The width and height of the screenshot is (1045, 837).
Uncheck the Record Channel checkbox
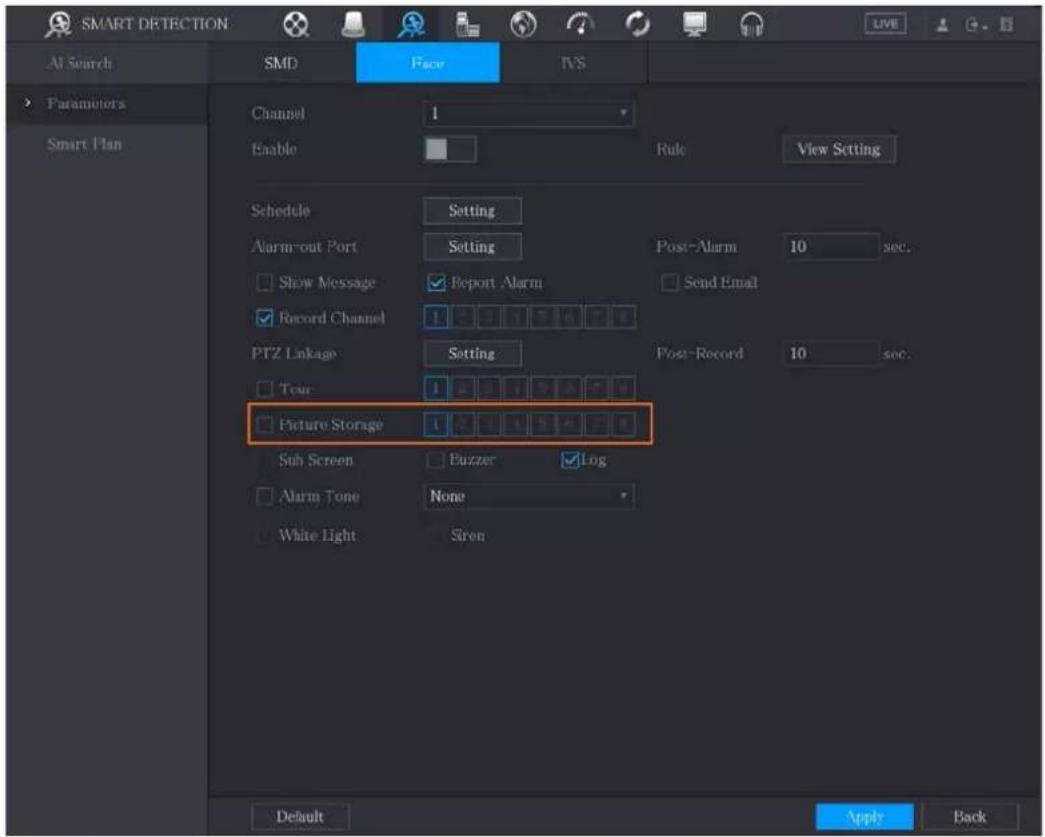(x=265, y=318)
